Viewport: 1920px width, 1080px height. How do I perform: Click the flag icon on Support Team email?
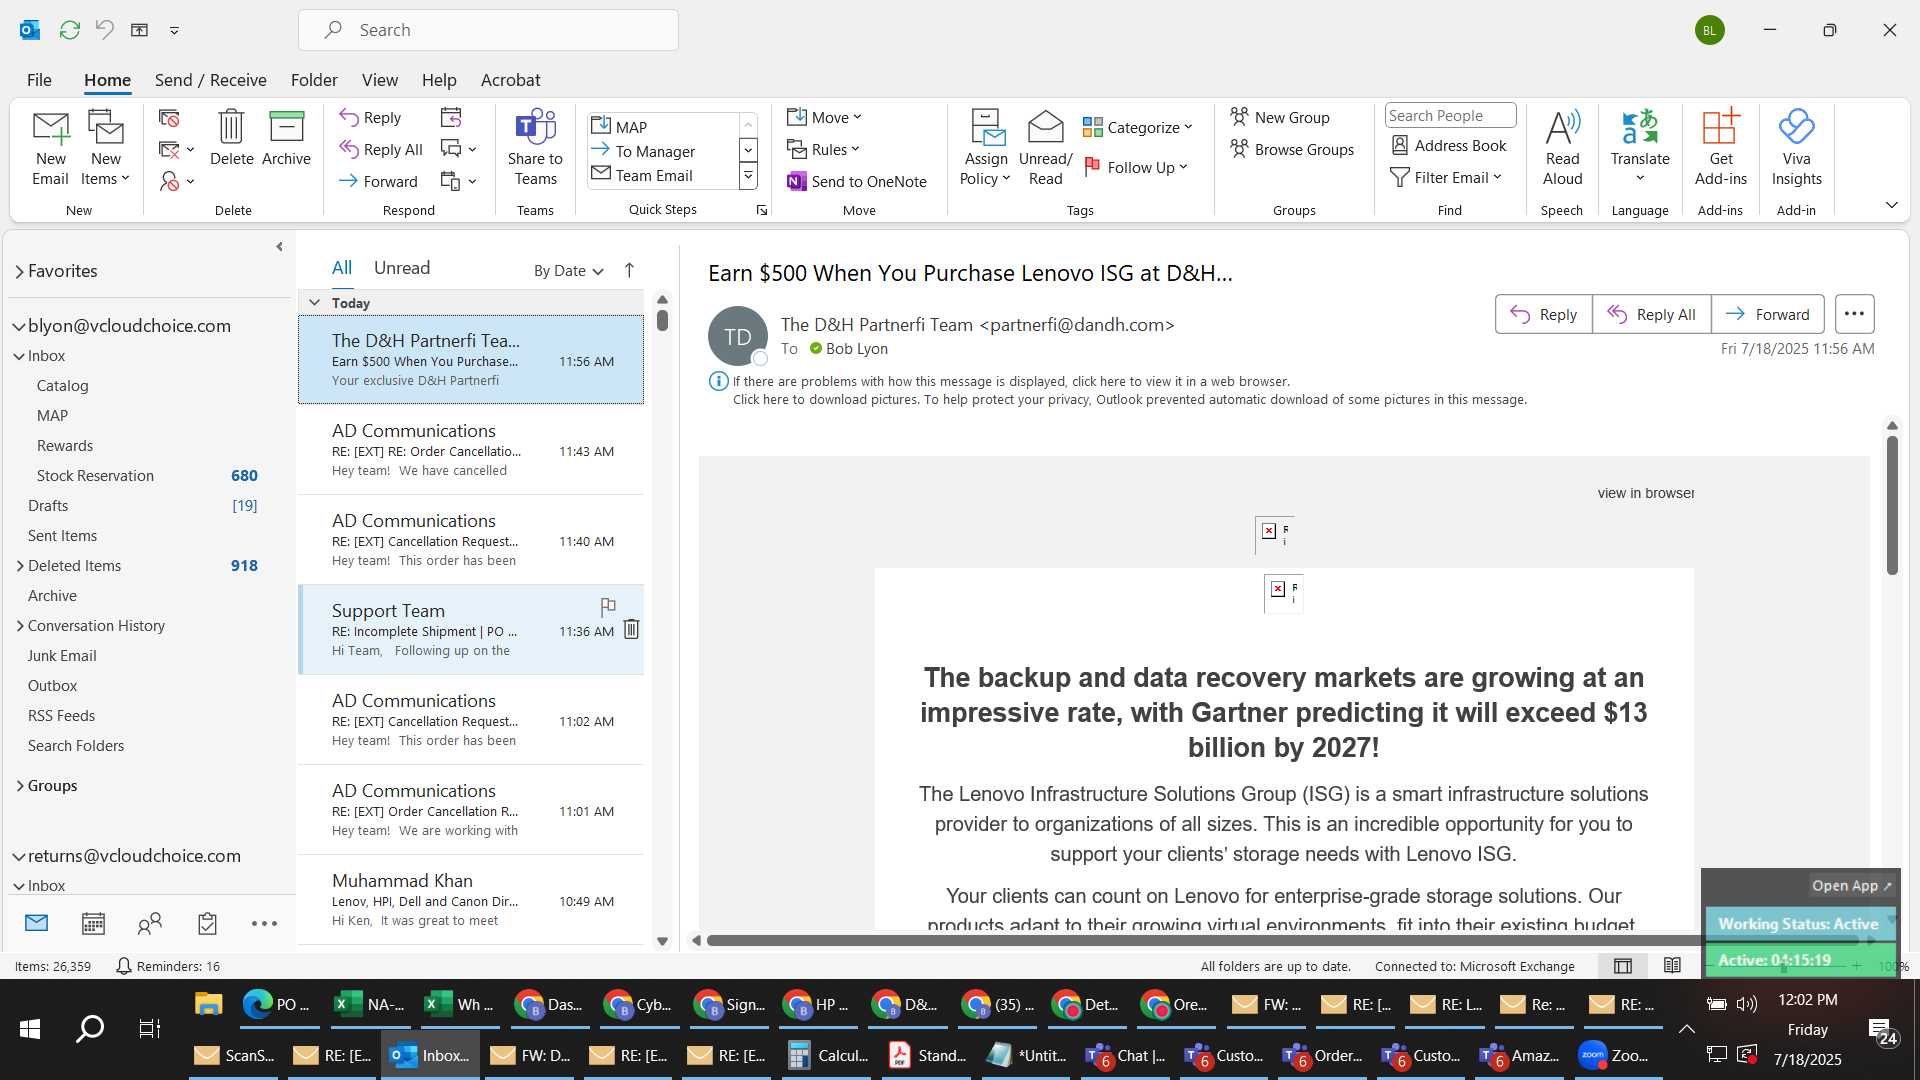[608, 606]
